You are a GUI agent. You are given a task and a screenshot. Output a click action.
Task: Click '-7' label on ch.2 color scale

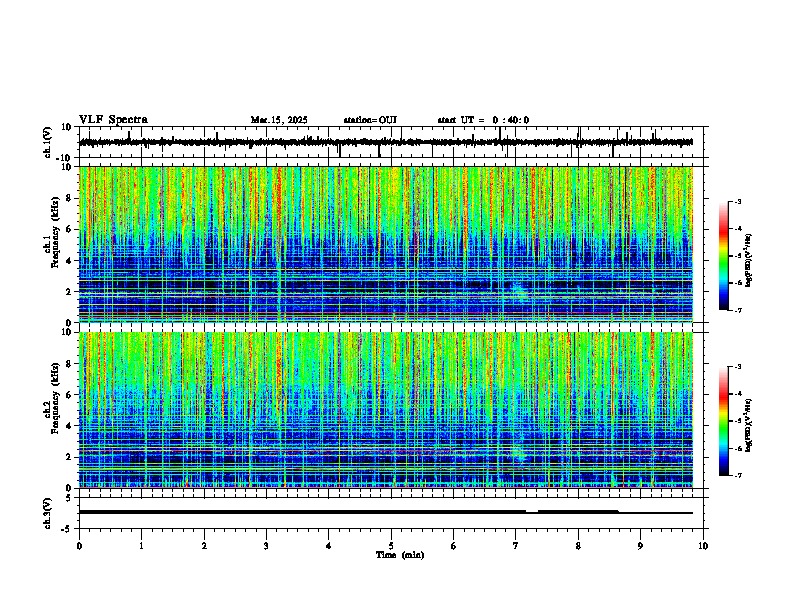[x=737, y=475]
